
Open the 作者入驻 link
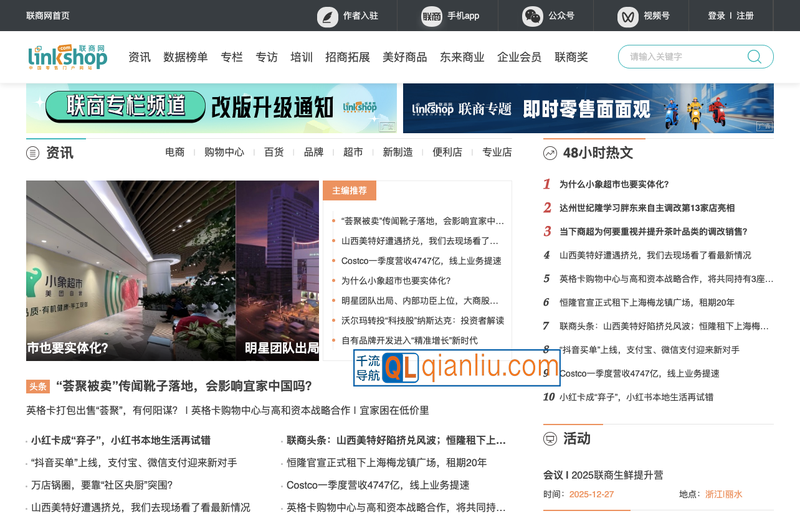click(x=360, y=16)
